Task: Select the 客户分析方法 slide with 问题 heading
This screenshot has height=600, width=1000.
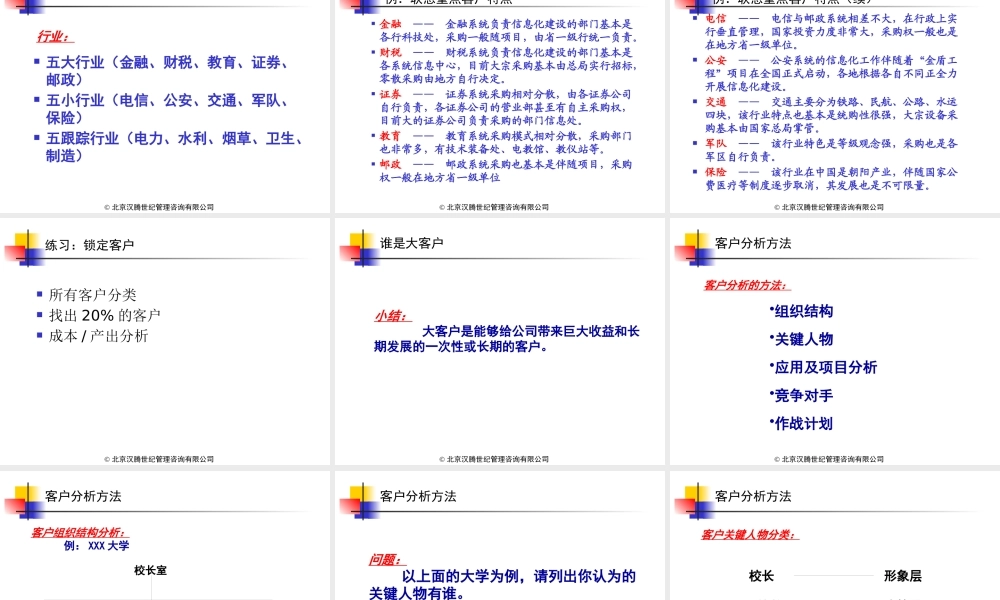Action: [x=499, y=535]
